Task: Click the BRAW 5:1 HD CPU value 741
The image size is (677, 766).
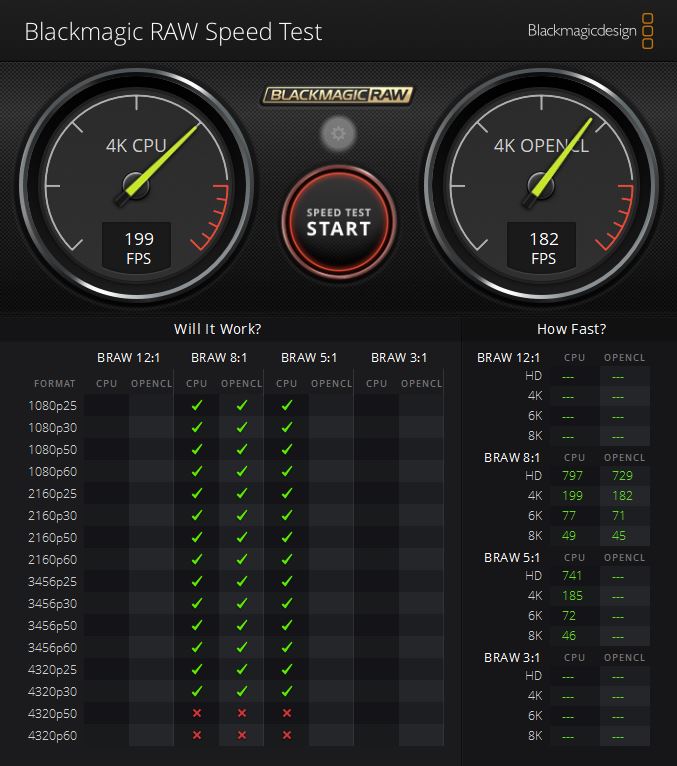Action: (572, 575)
